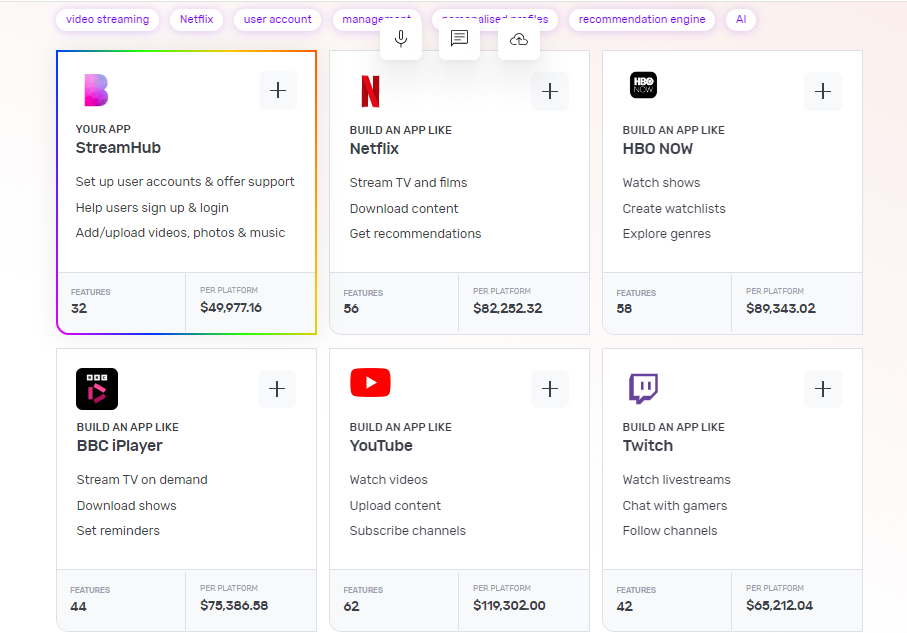The height and width of the screenshot is (633, 907).
Task: Click 'Set up user accounts & offer support'
Action: [x=185, y=182]
